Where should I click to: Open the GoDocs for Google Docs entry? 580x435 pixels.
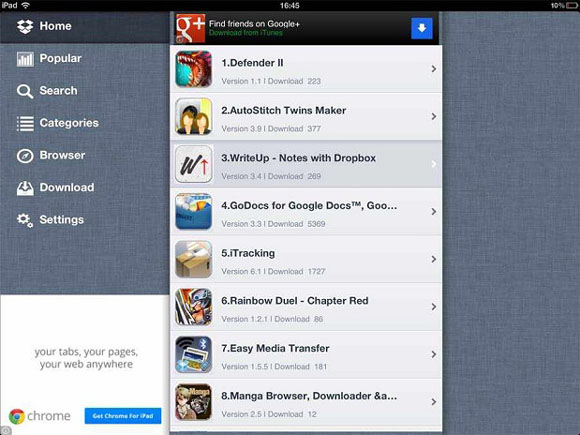coord(306,212)
